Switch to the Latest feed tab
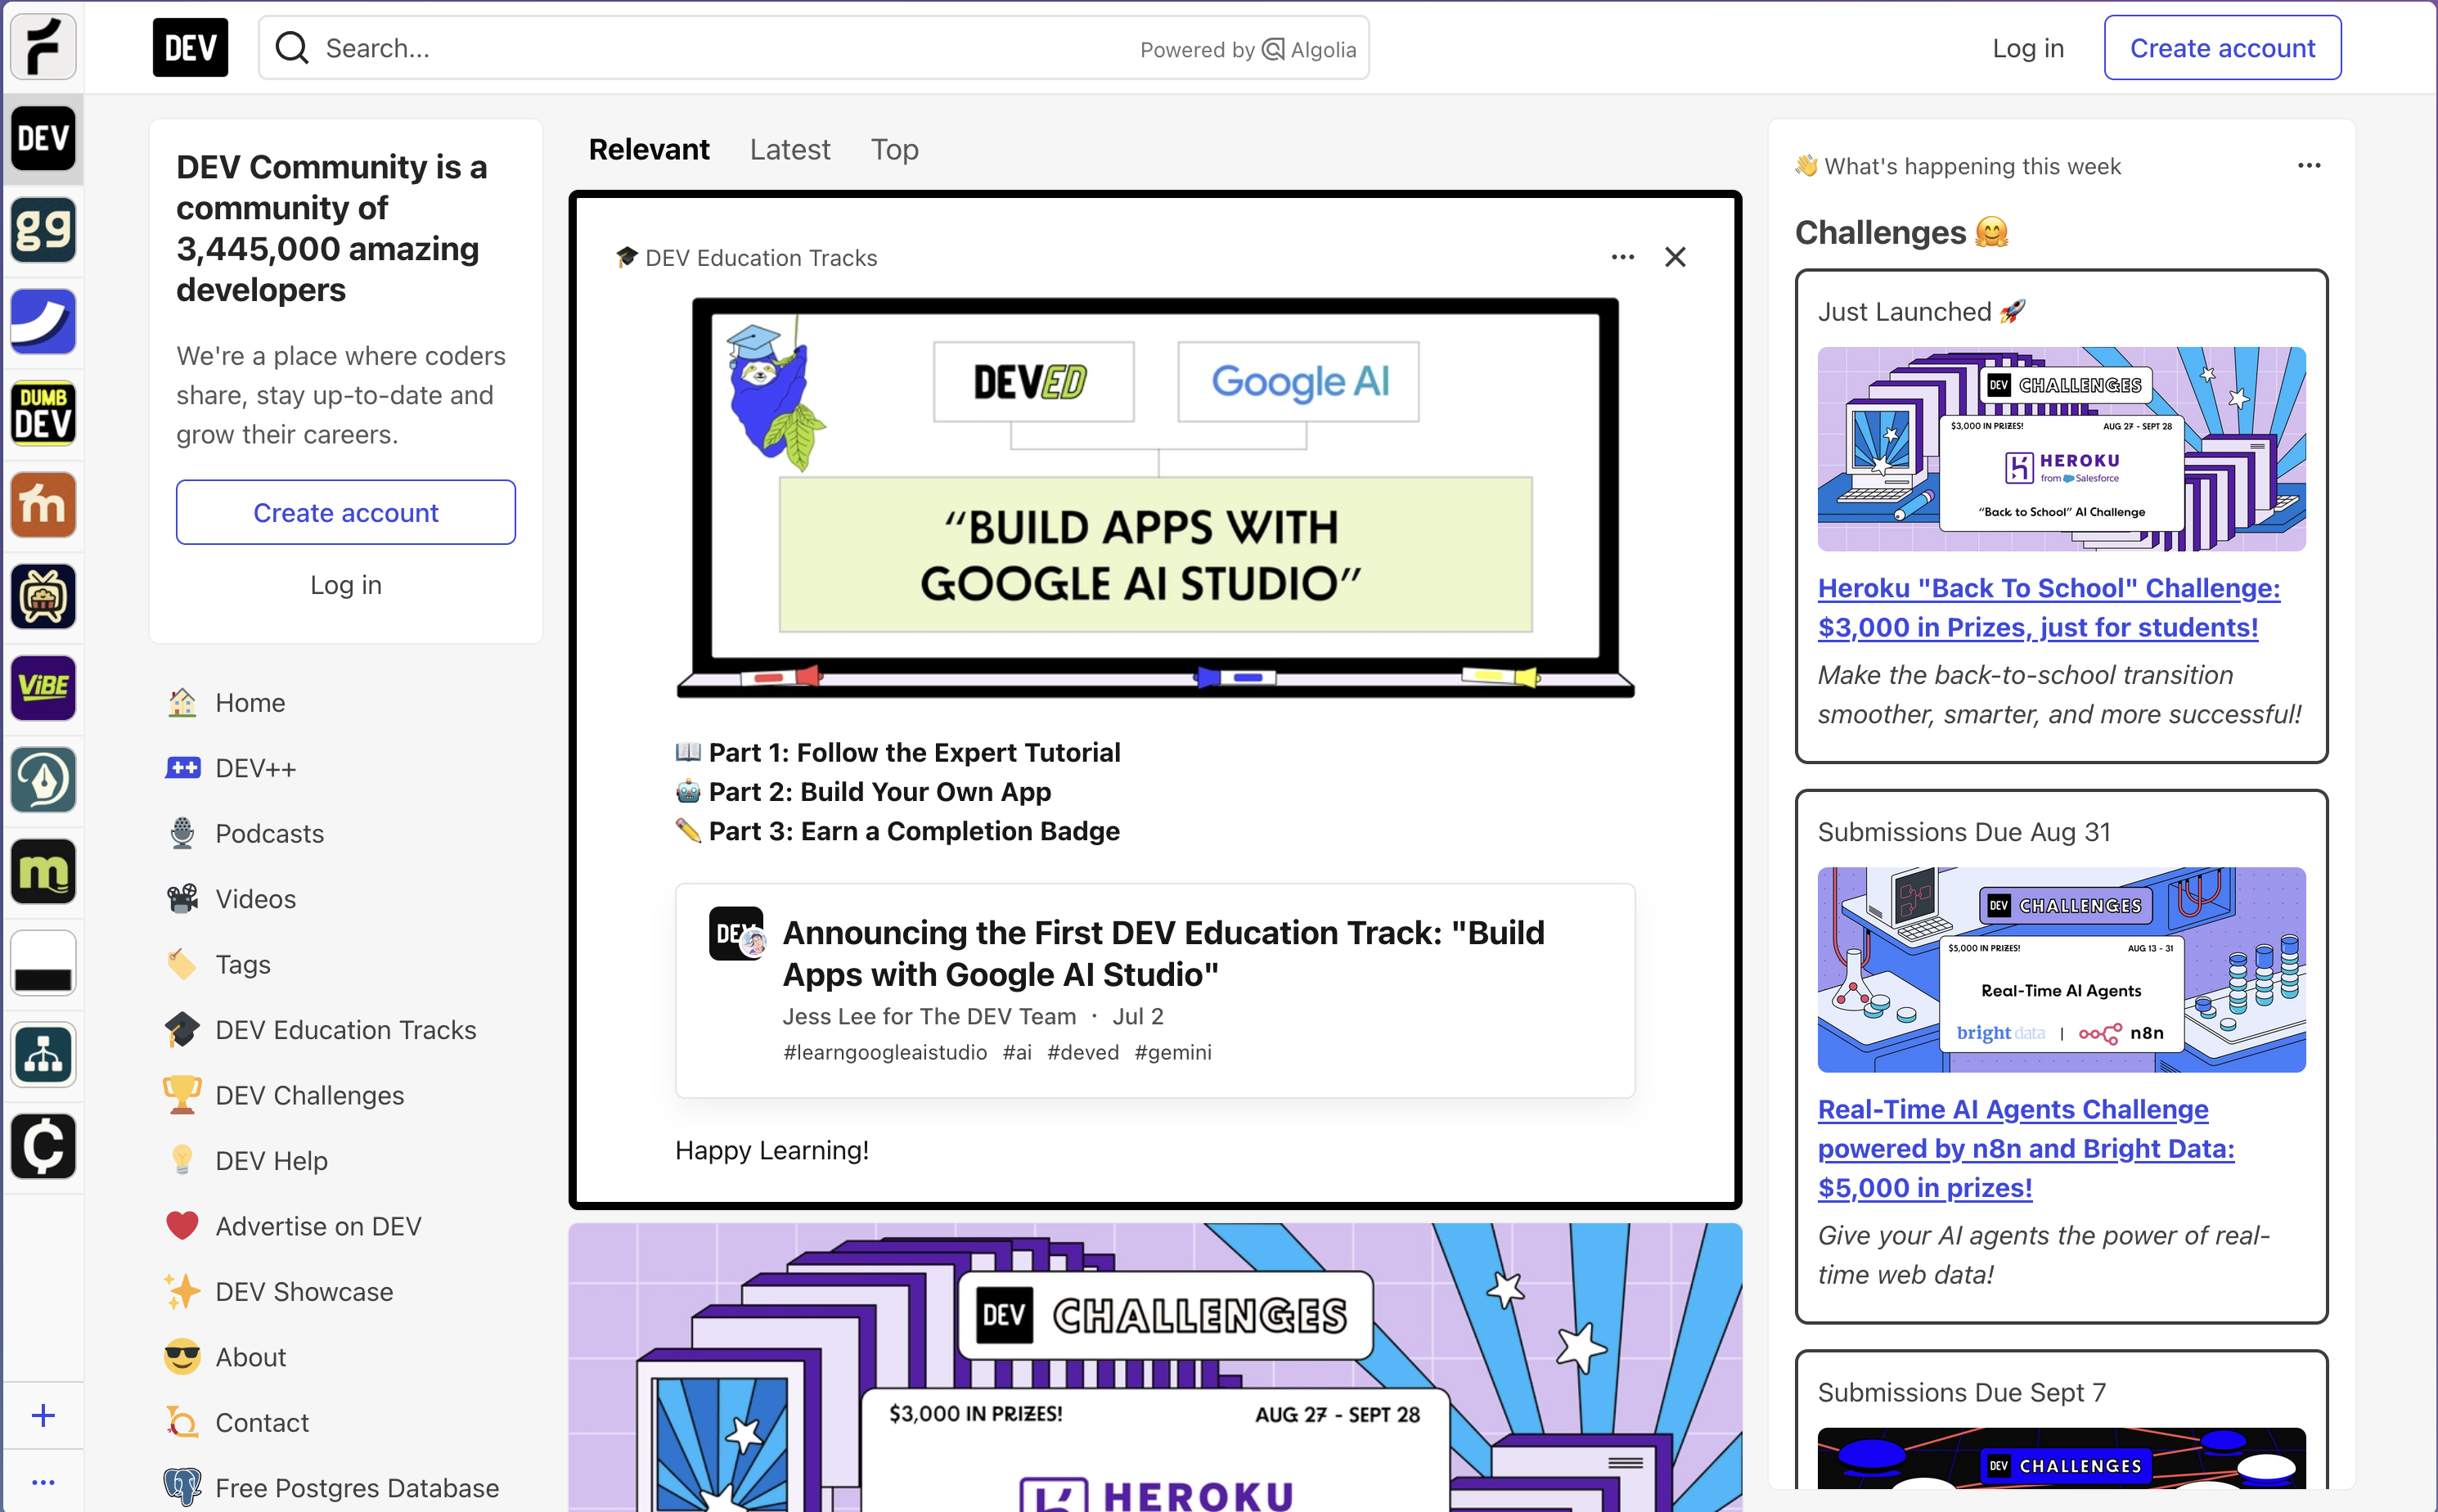The image size is (2438, 1512). pyautogui.click(x=789, y=149)
